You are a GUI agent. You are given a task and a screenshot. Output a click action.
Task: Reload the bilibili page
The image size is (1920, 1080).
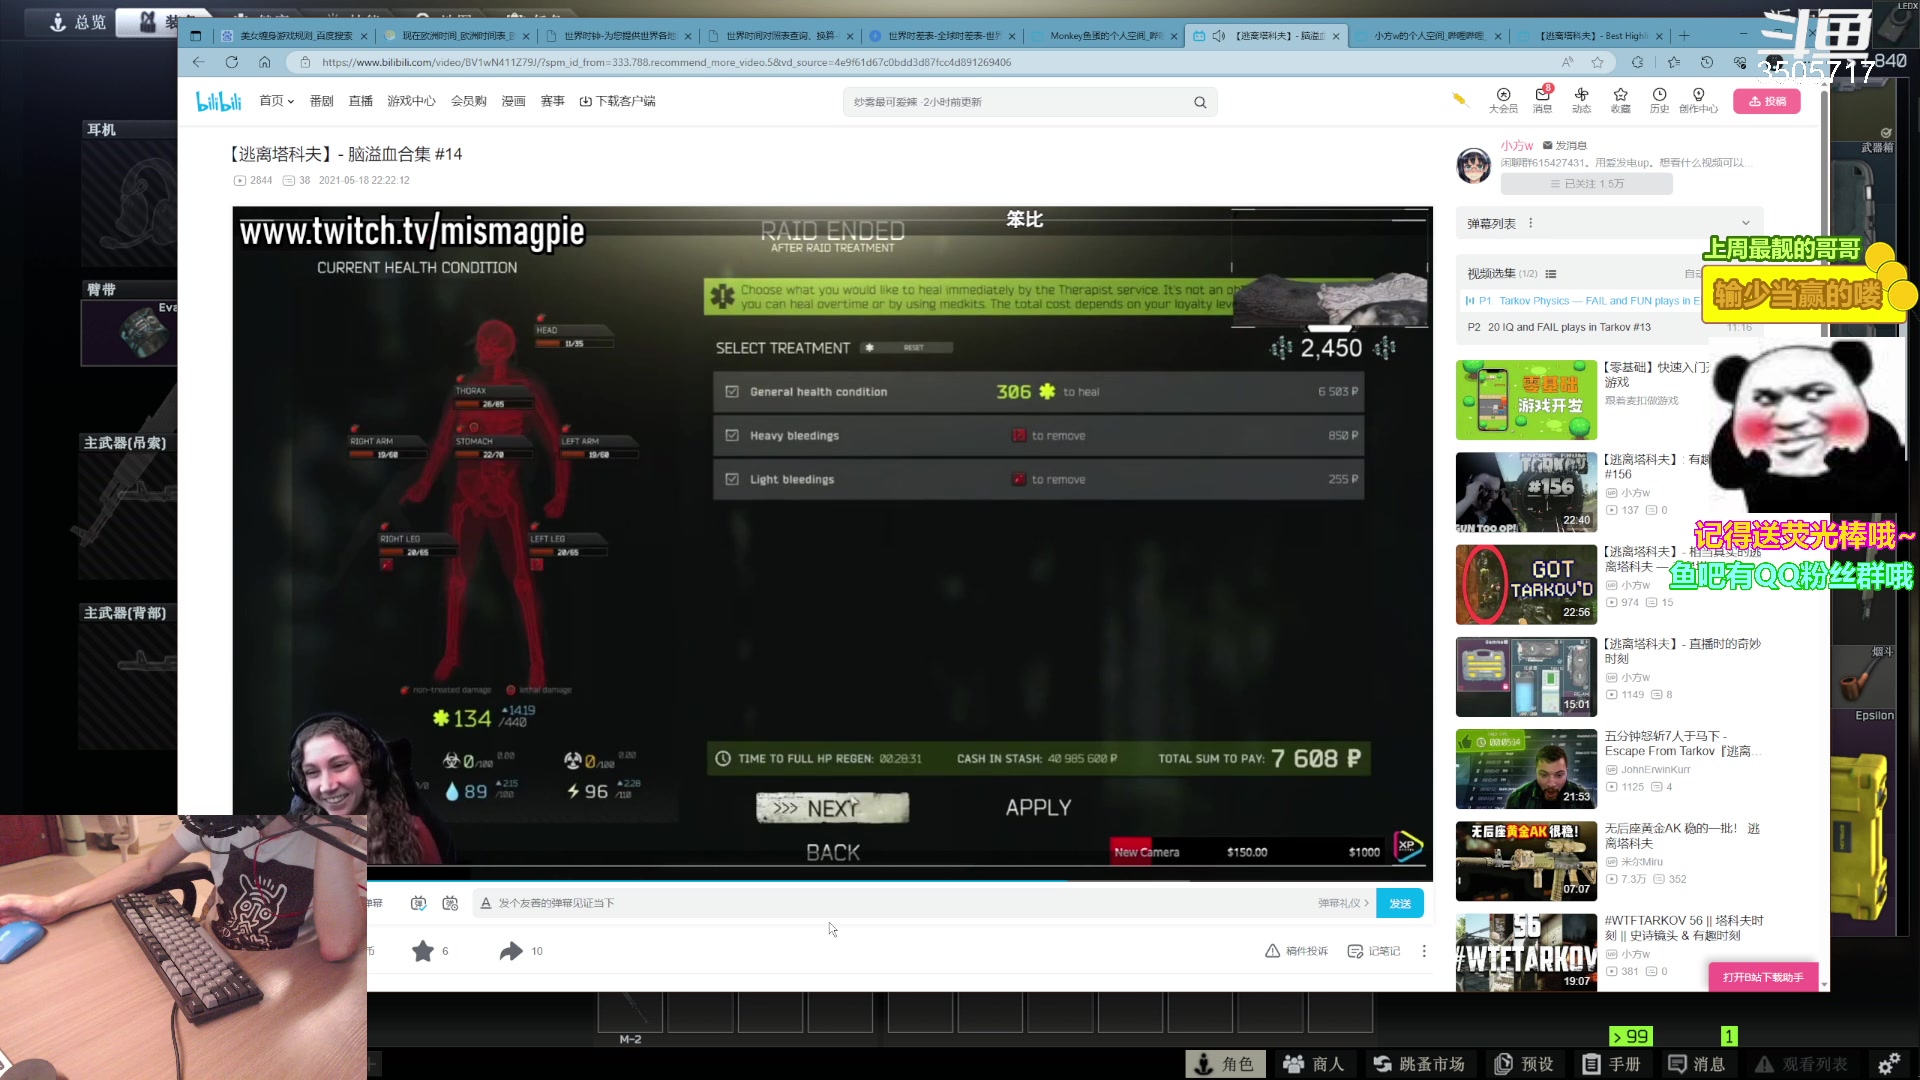(x=231, y=62)
